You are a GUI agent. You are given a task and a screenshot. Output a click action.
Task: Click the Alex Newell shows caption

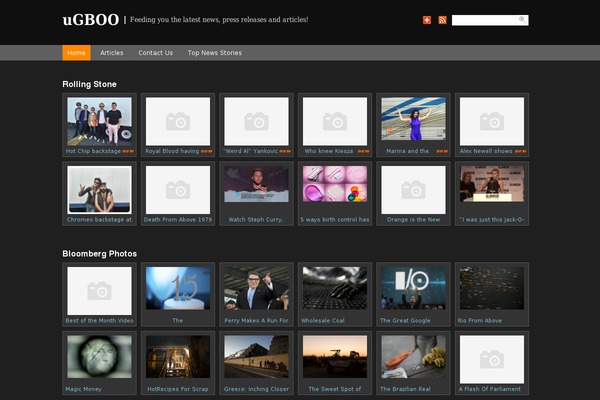point(486,151)
